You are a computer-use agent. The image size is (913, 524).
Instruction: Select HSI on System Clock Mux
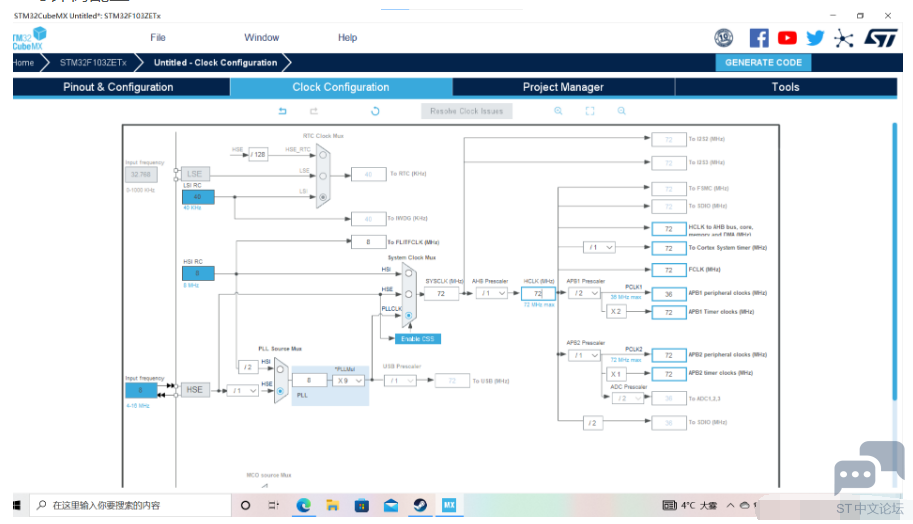point(409,273)
